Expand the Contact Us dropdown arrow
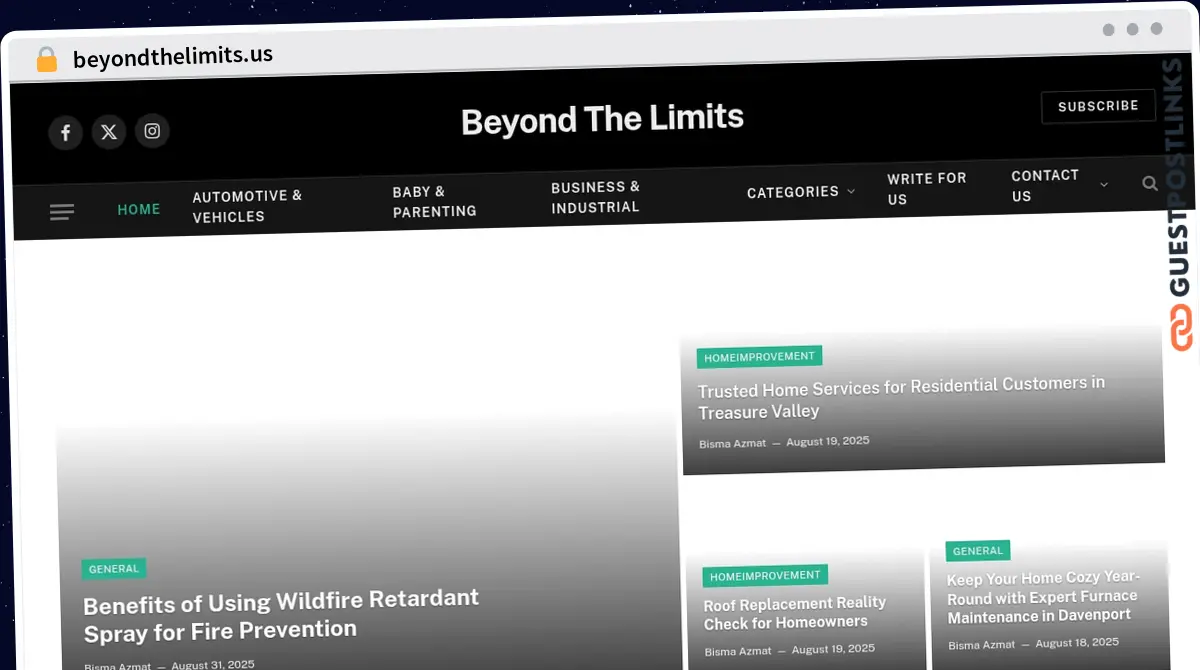Viewport: 1200px width, 670px height. pyautogui.click(x=1104, y=185)
